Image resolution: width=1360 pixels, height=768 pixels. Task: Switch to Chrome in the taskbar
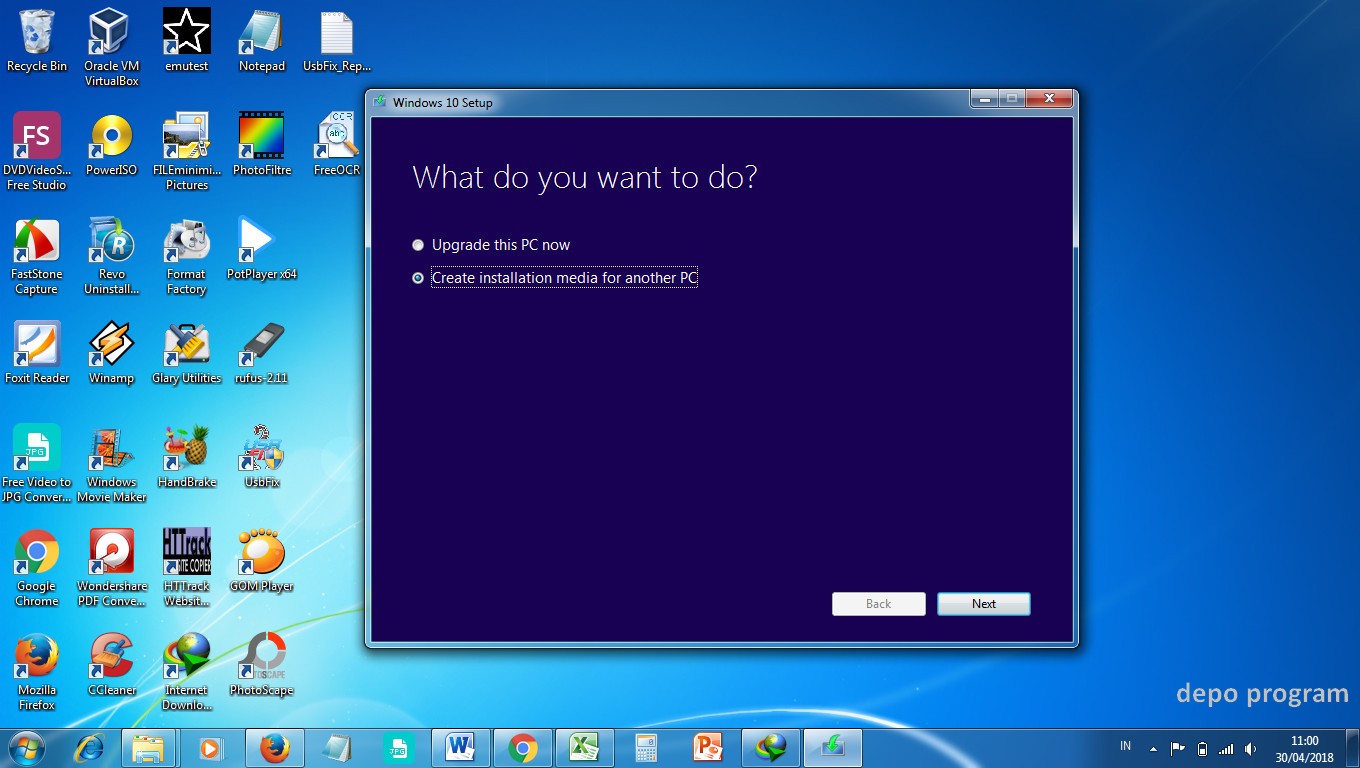pyautogui.click(x=522, y=748)
